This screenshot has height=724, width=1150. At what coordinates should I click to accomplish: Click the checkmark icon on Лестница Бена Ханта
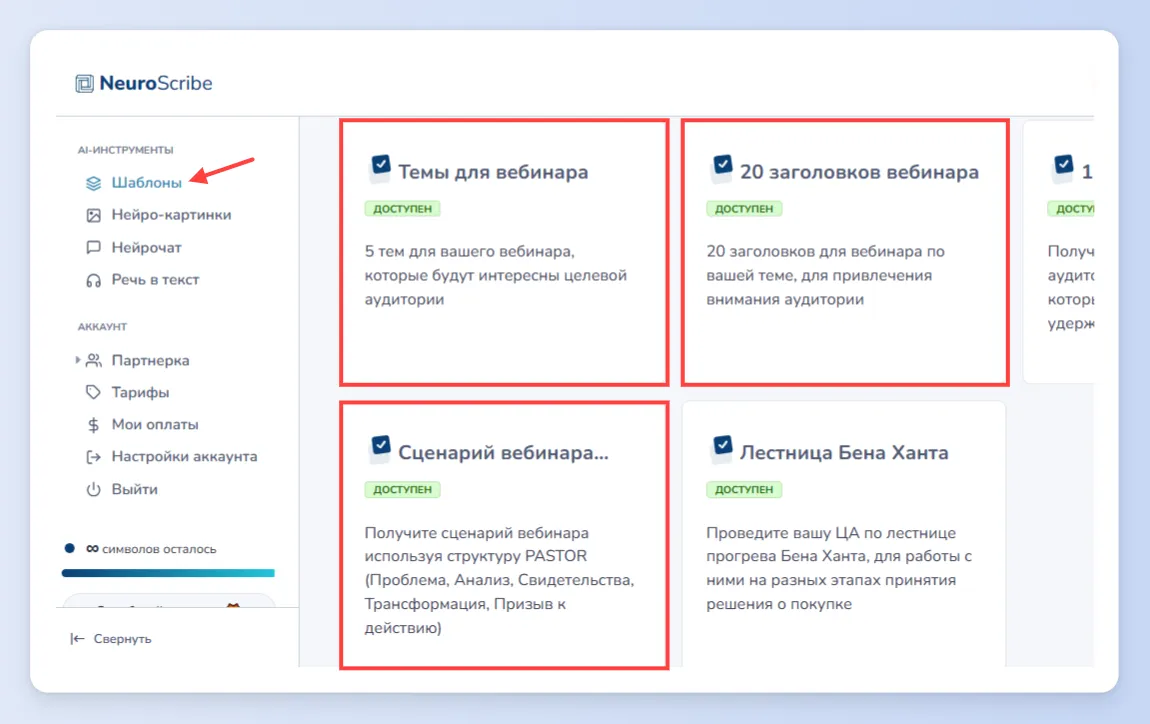click(x=722, y=446)
